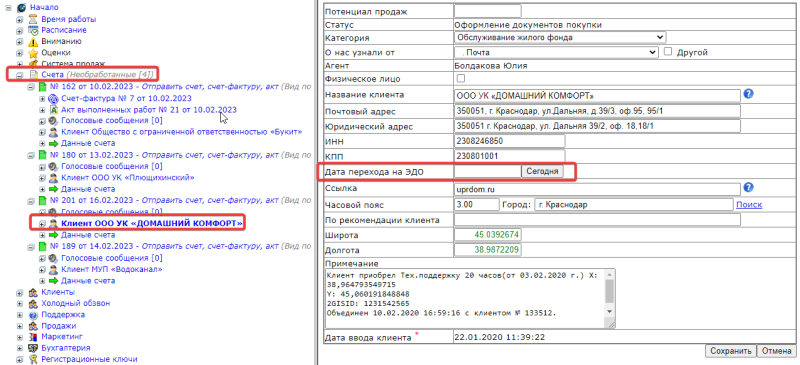The height and width of the screenshot is (365, 800).
Task: Click the Примечание textarea scrollbar down arrow
Action: (x=610, y=311)
